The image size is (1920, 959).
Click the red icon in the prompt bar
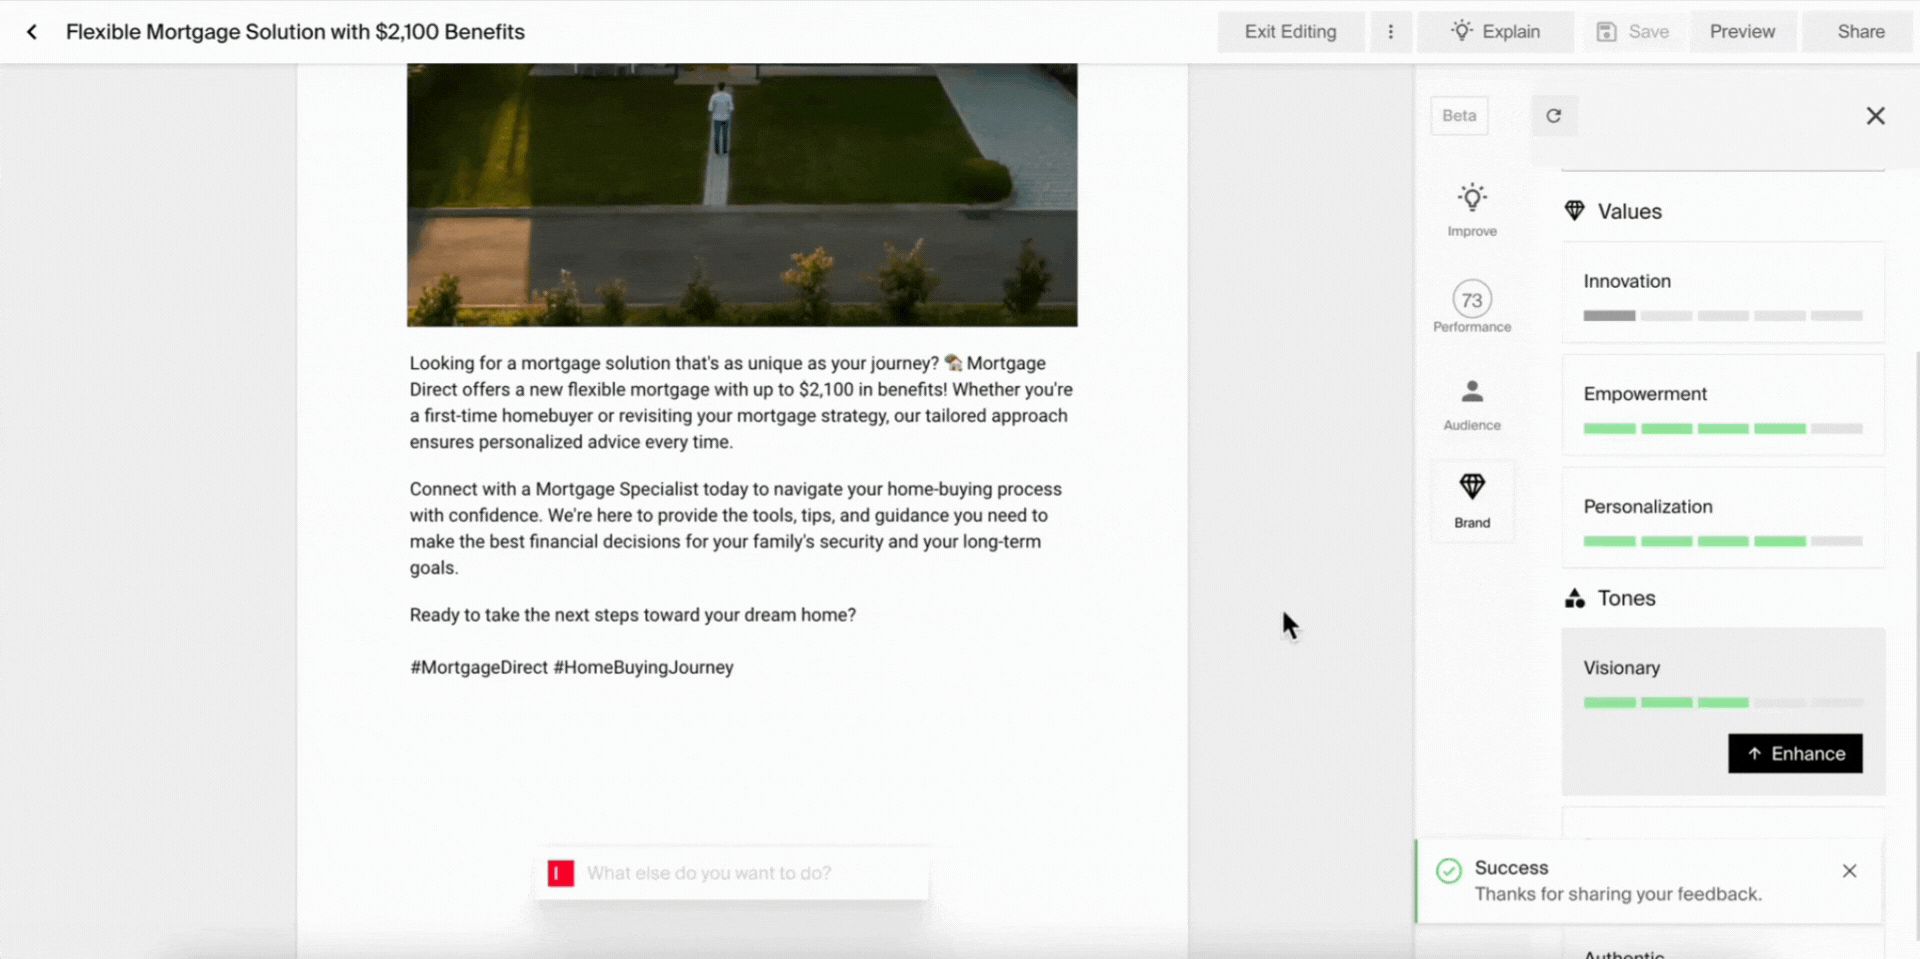click(x=560, y=872)
